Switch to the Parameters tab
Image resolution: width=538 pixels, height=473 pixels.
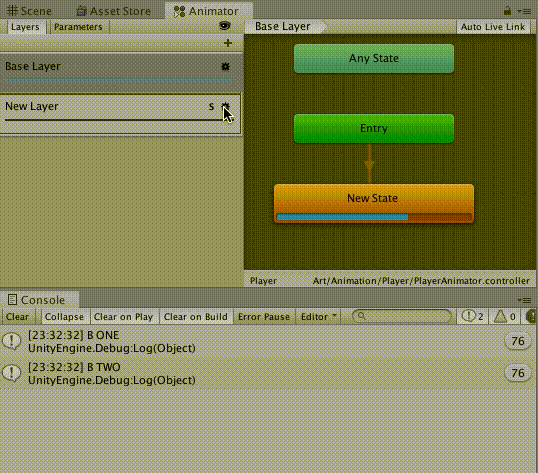pyautogui.click(x=78, y=27)
